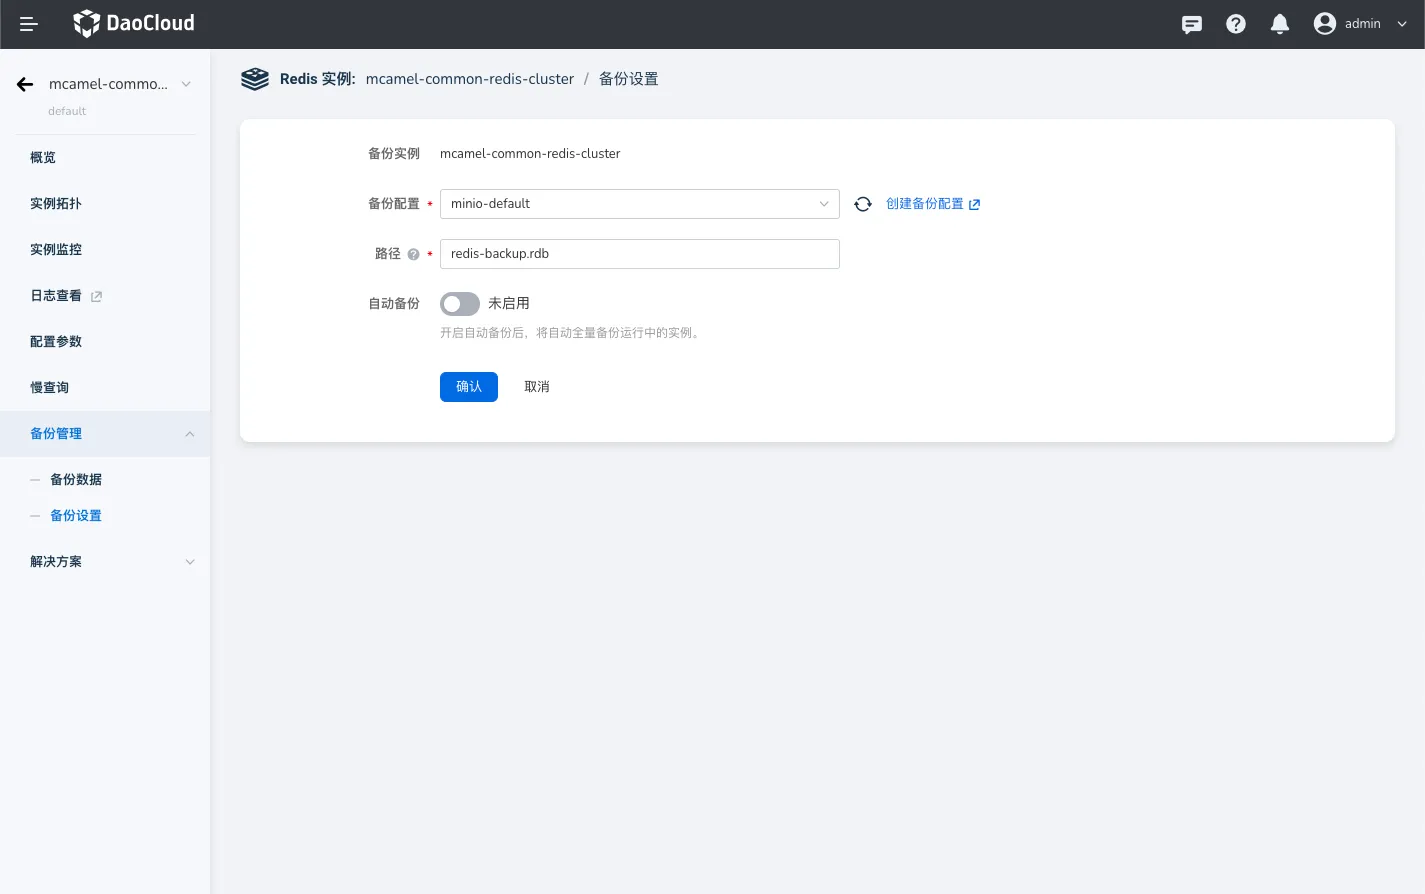Click the 确认 button
1425x894 pixels.
click(468, 387)
